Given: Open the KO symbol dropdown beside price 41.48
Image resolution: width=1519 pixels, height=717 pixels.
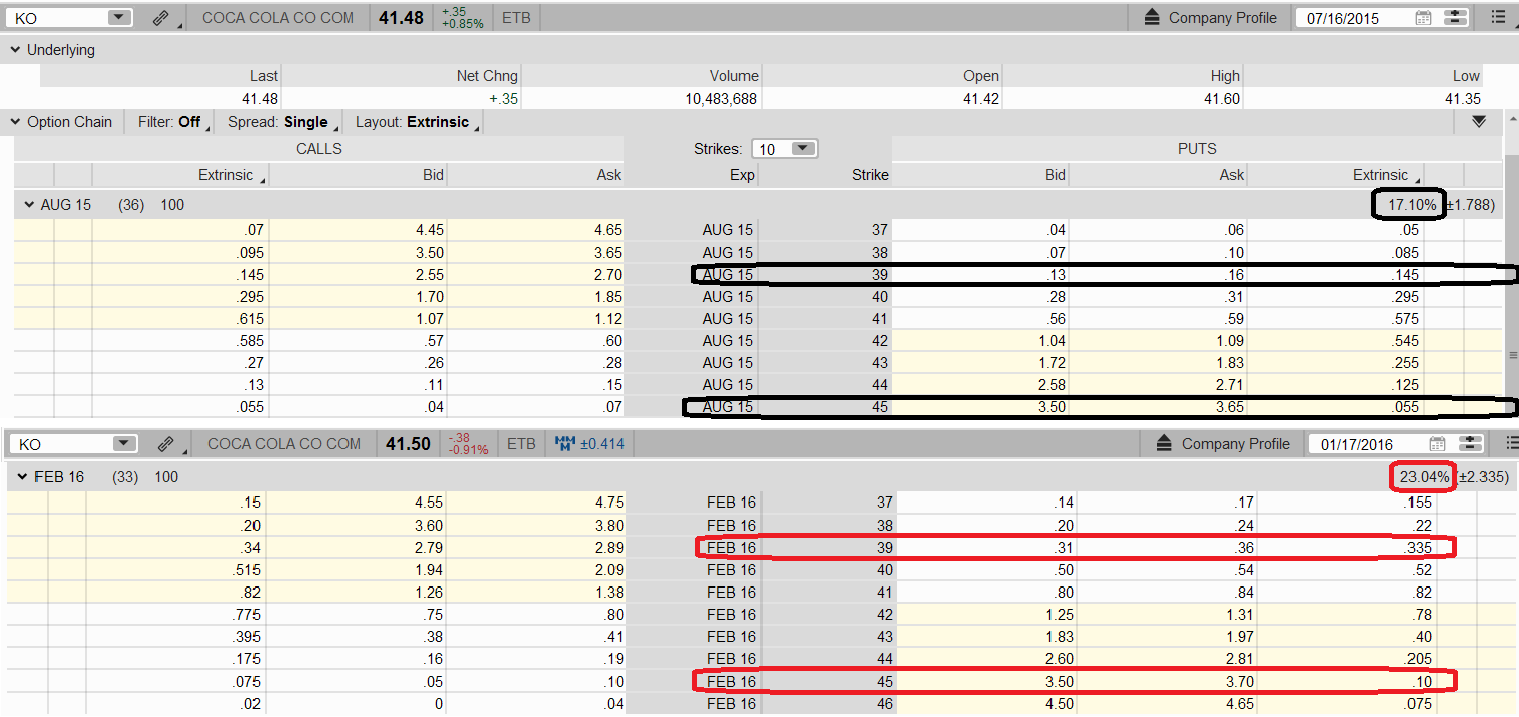Looking at the screenshot, I should click(x=119, y=18).
